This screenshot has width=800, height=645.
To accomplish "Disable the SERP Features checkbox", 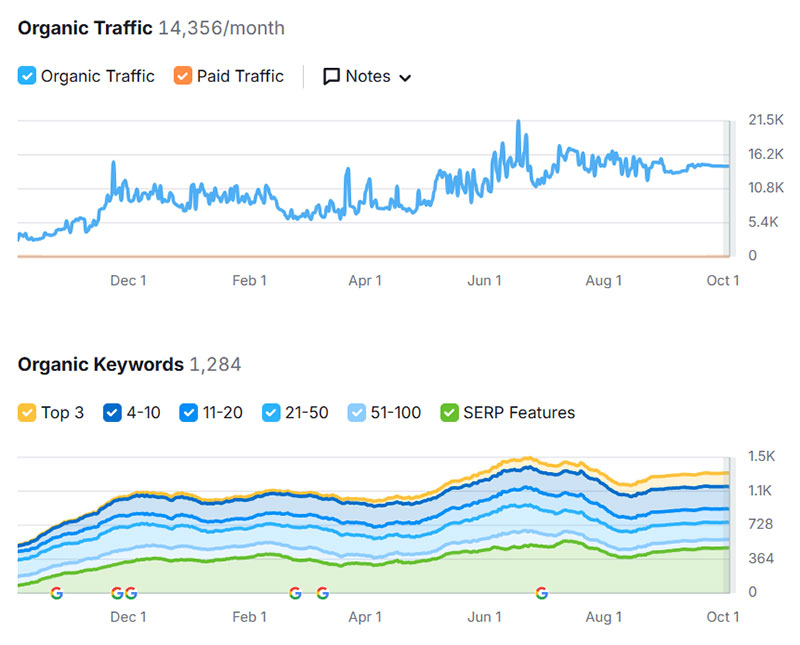I will (x=450, y=412).
